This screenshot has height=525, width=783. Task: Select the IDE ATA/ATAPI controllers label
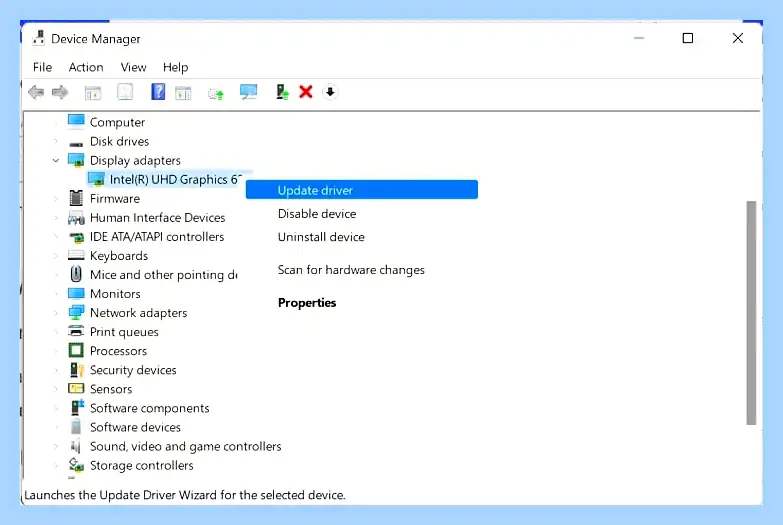(x=157, y=237)
